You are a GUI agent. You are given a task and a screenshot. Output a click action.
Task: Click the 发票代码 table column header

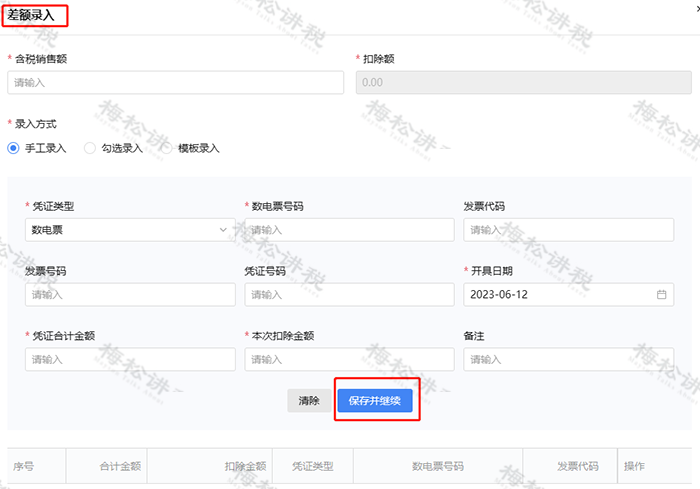pyautogui.click(x=570, y=466)
